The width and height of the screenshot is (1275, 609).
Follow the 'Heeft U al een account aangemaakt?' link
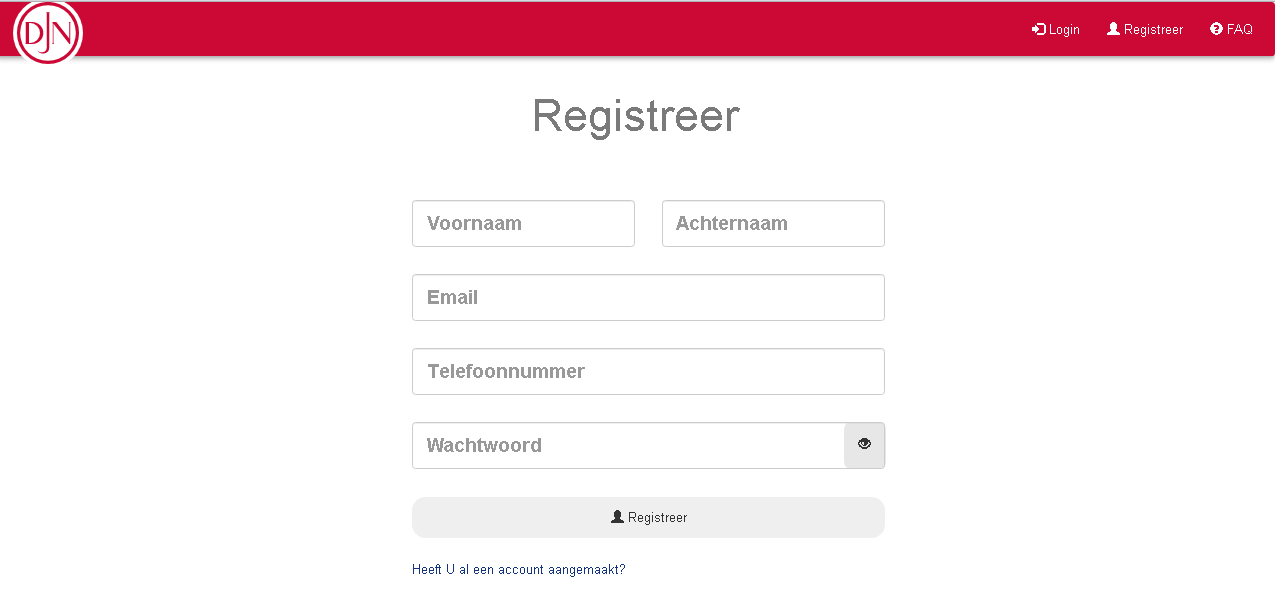click(518, 570)
